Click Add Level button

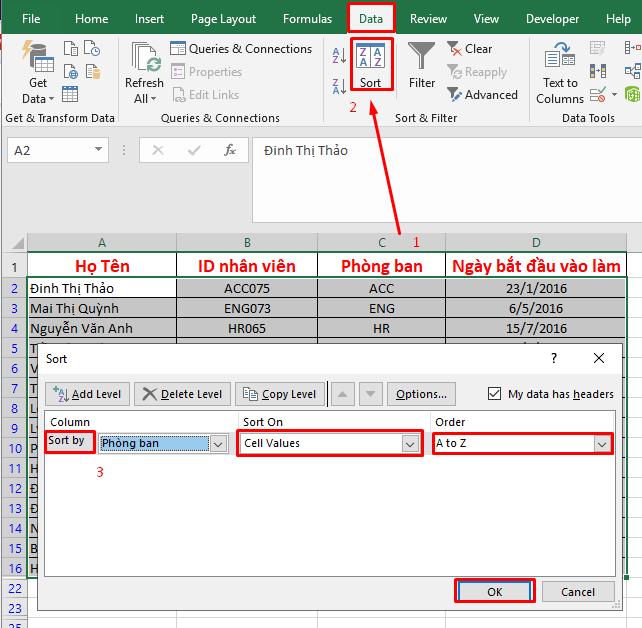(86, 394)
